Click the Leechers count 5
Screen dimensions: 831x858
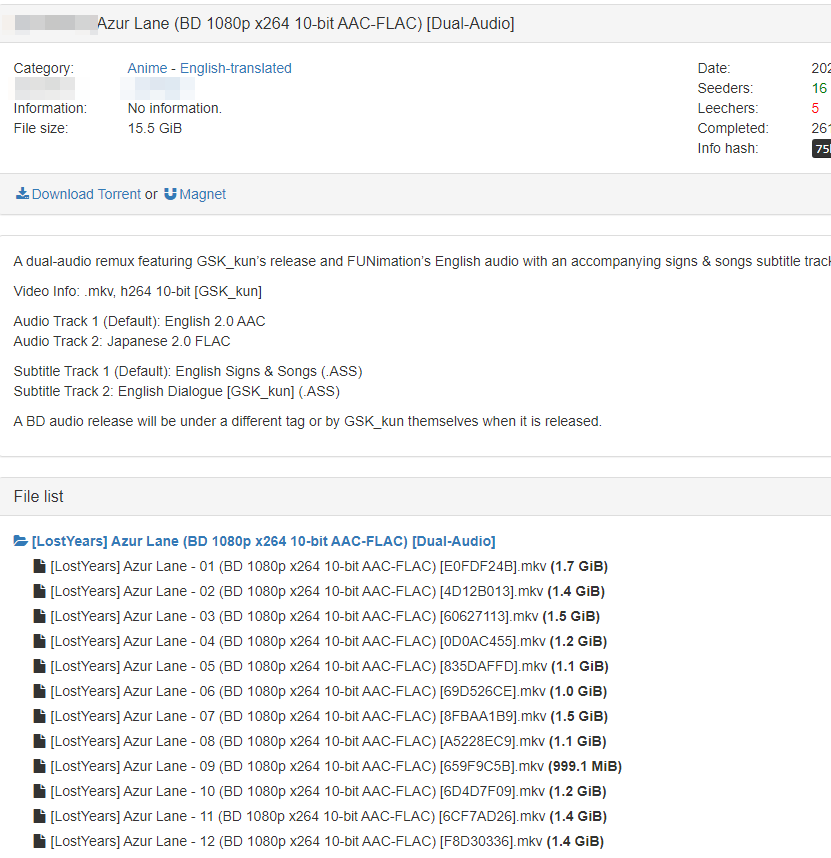point(815,108)
